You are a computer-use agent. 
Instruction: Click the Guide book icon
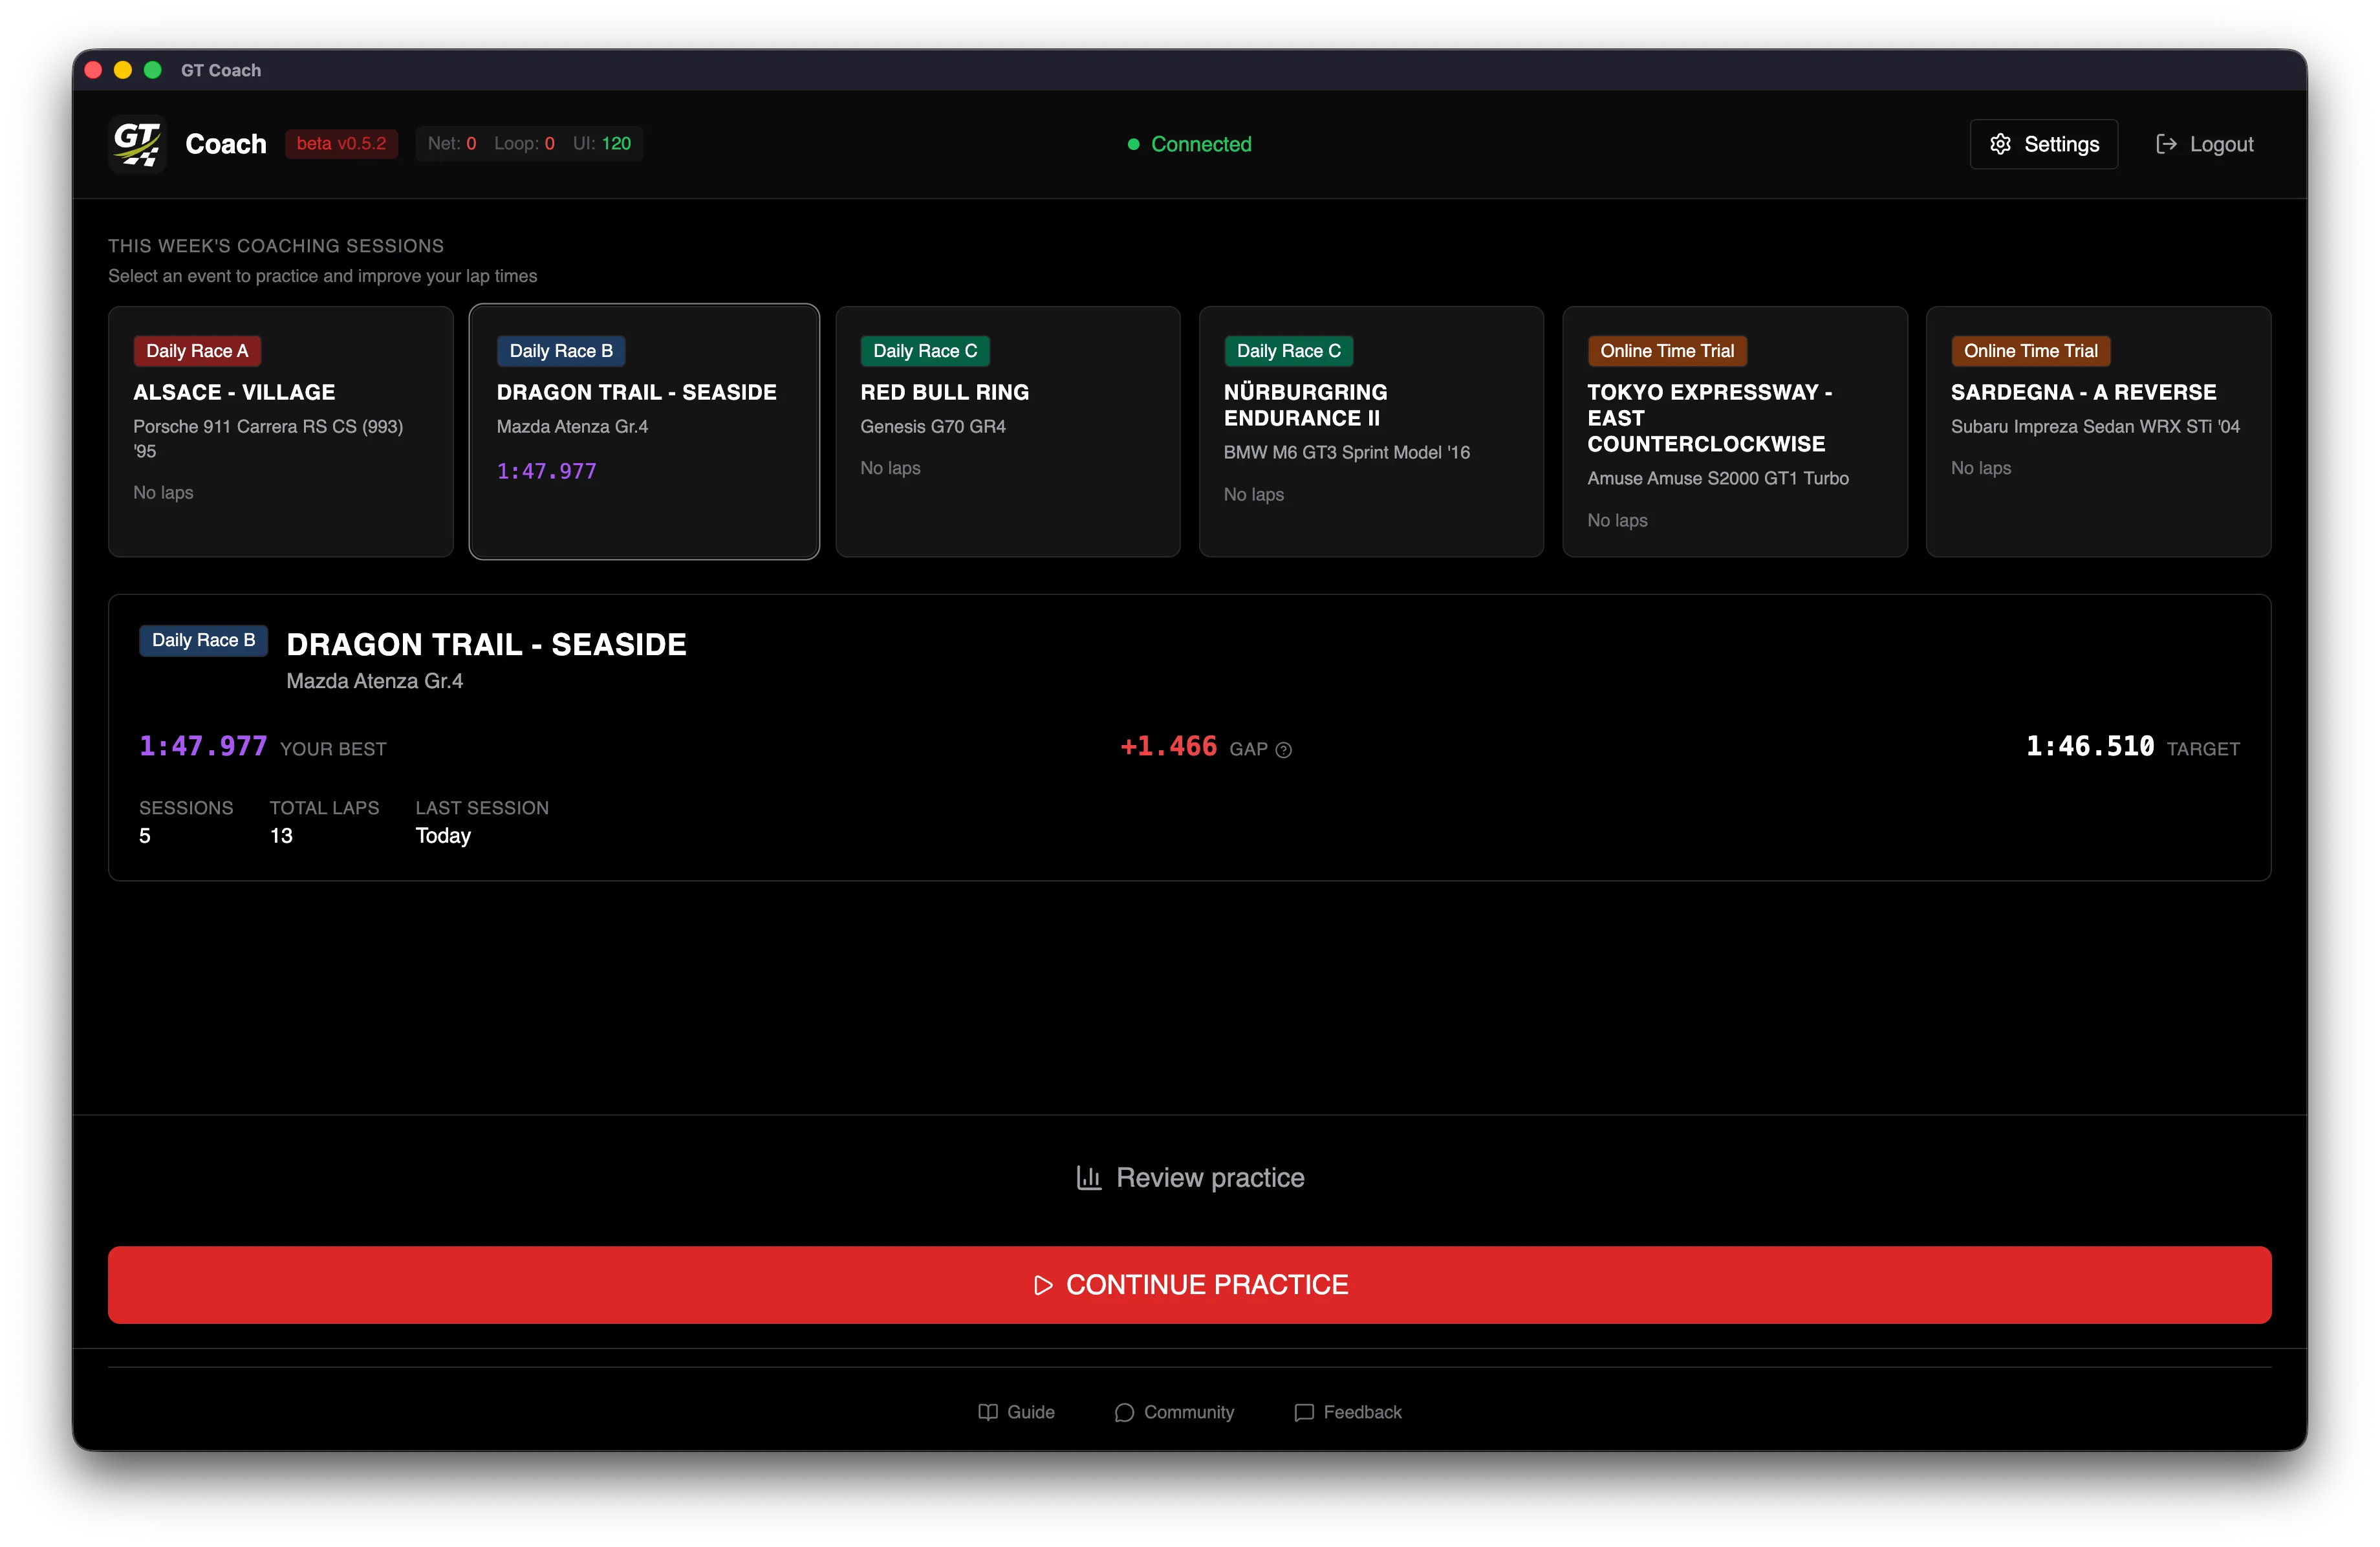click(988, 1412)
